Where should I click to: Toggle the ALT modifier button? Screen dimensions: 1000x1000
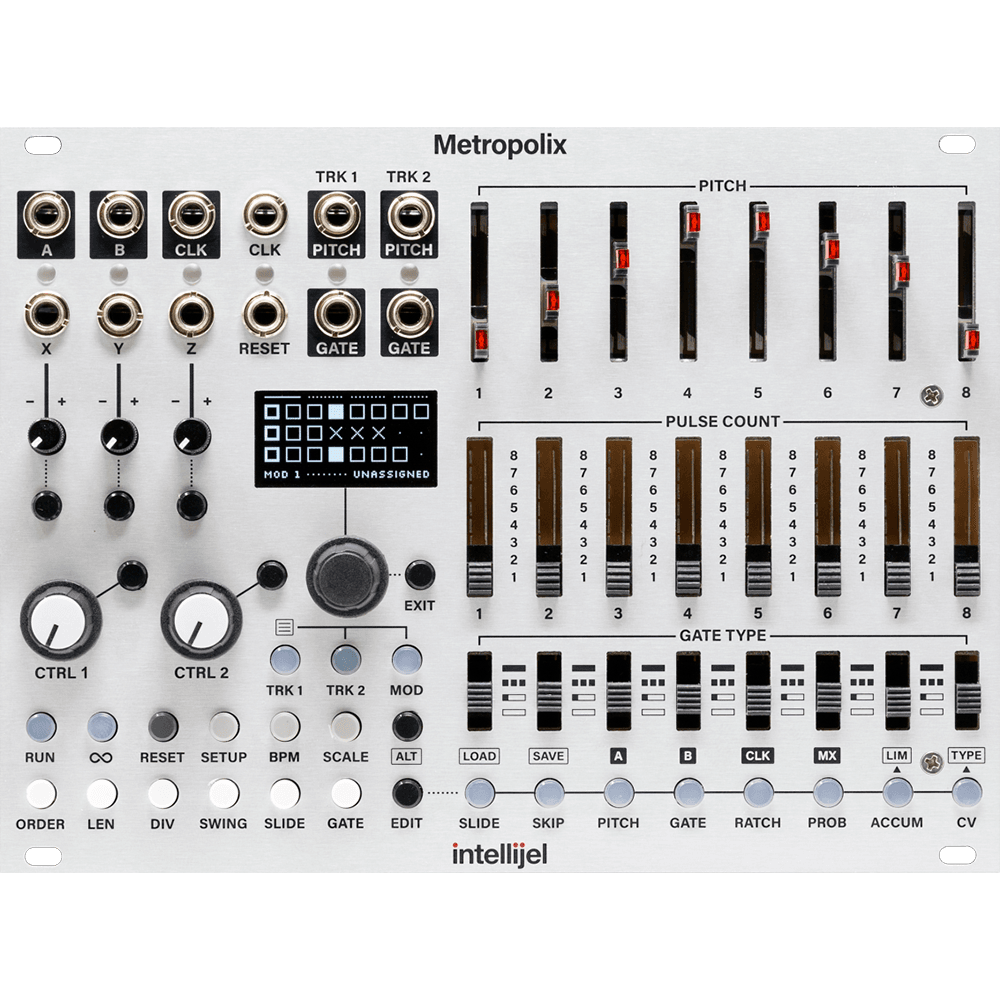coord(406,723)
